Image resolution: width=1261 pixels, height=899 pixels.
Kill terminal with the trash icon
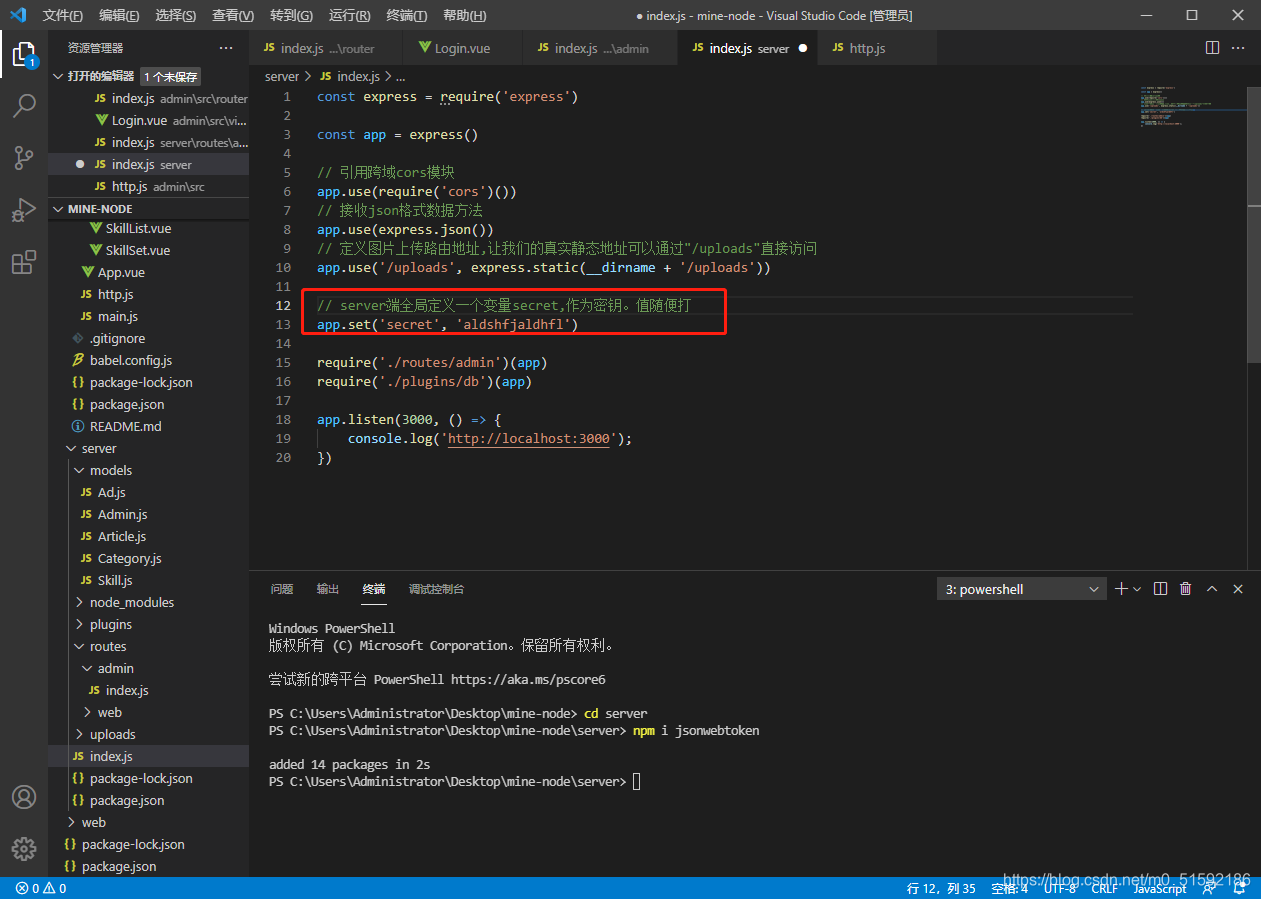[x=1186, y=589]
